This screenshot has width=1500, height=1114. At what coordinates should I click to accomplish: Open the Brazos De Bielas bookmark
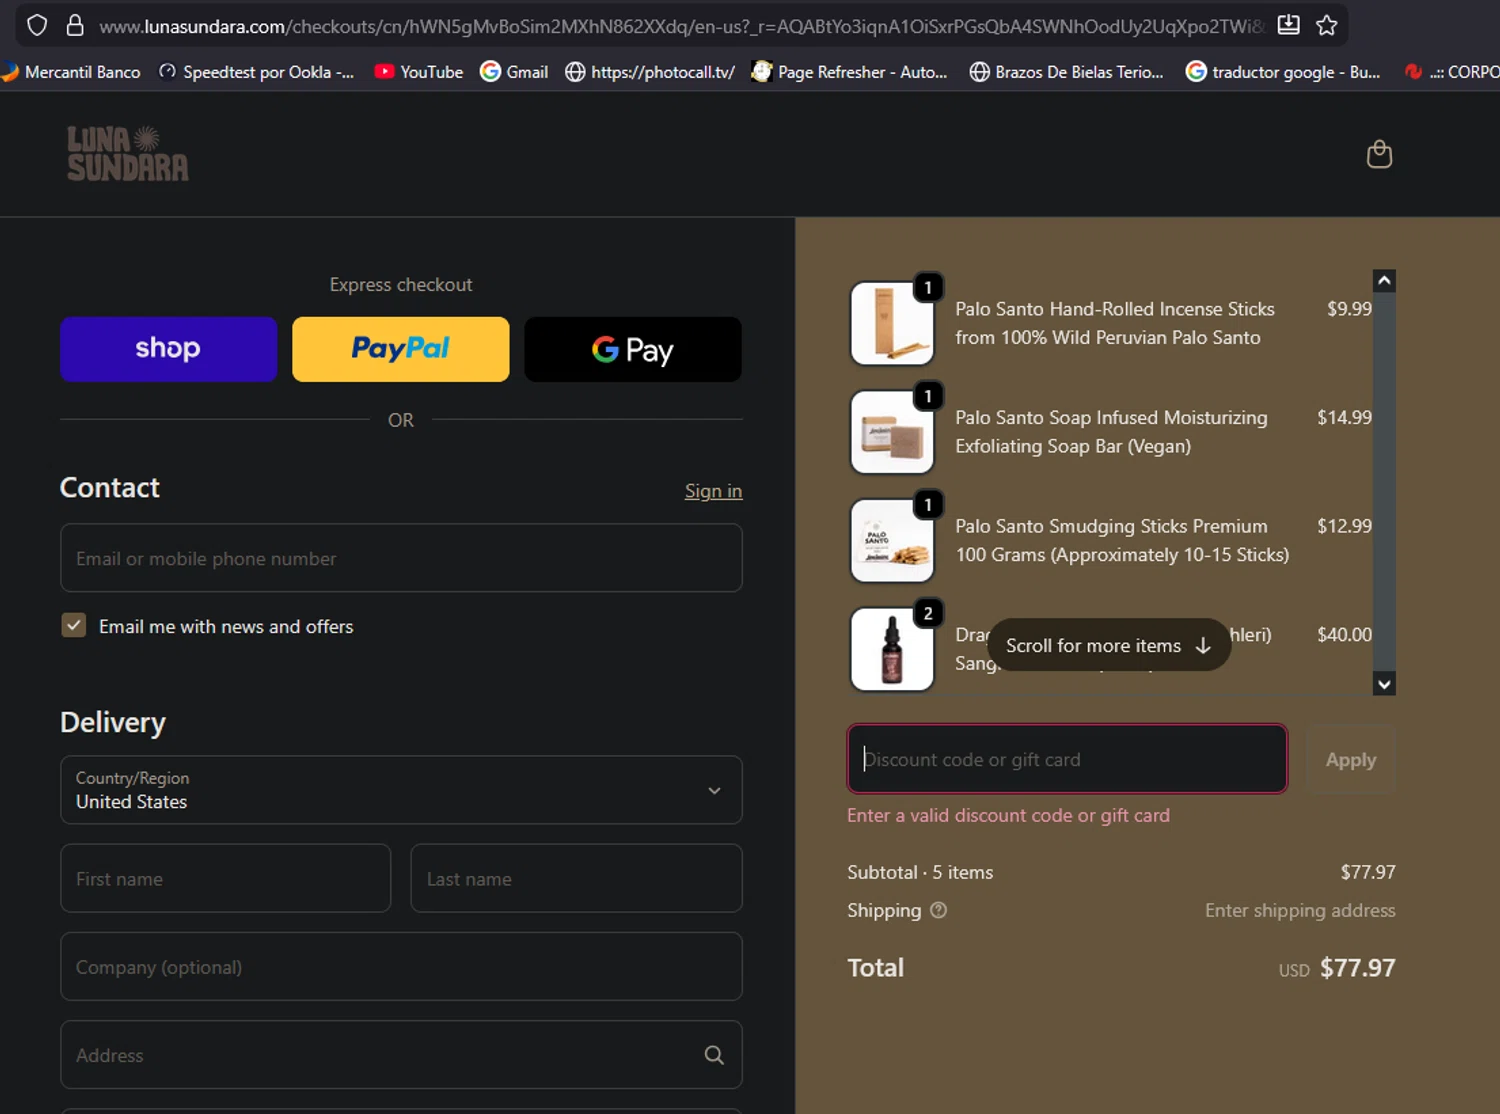tap(1067, 72)
